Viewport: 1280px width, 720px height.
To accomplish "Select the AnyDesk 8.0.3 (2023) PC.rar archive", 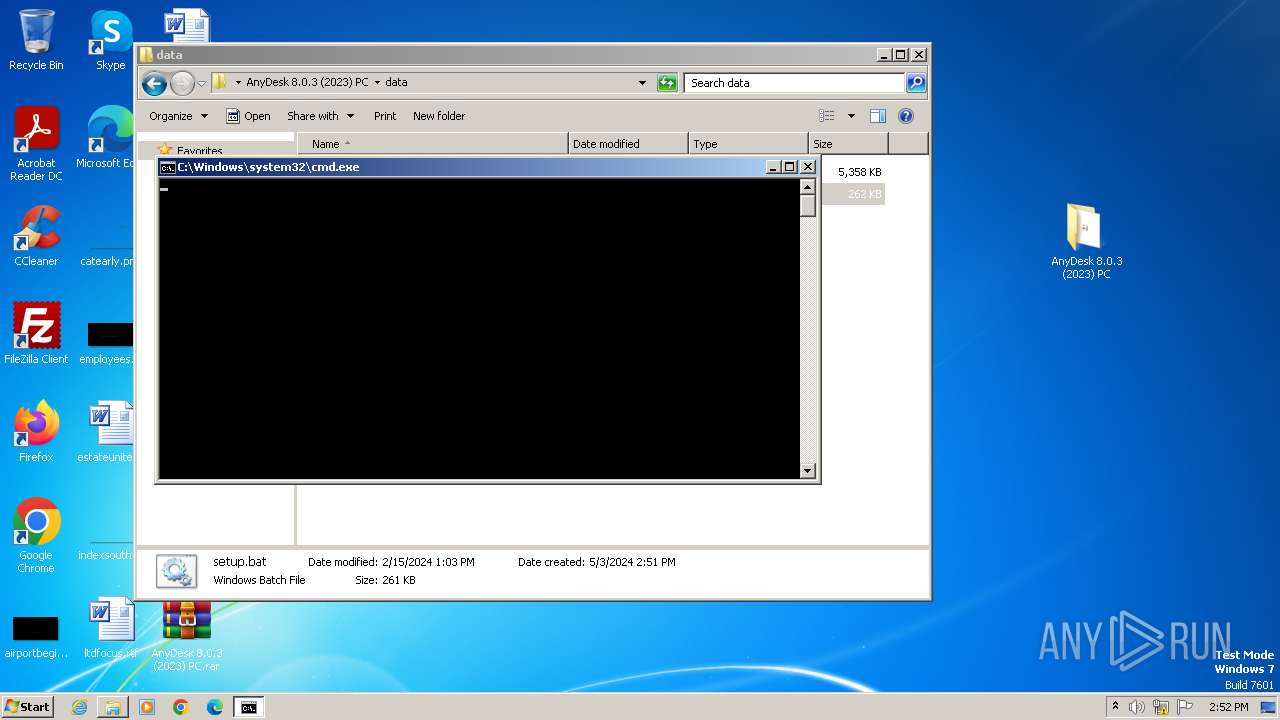I will coord(187,637).
